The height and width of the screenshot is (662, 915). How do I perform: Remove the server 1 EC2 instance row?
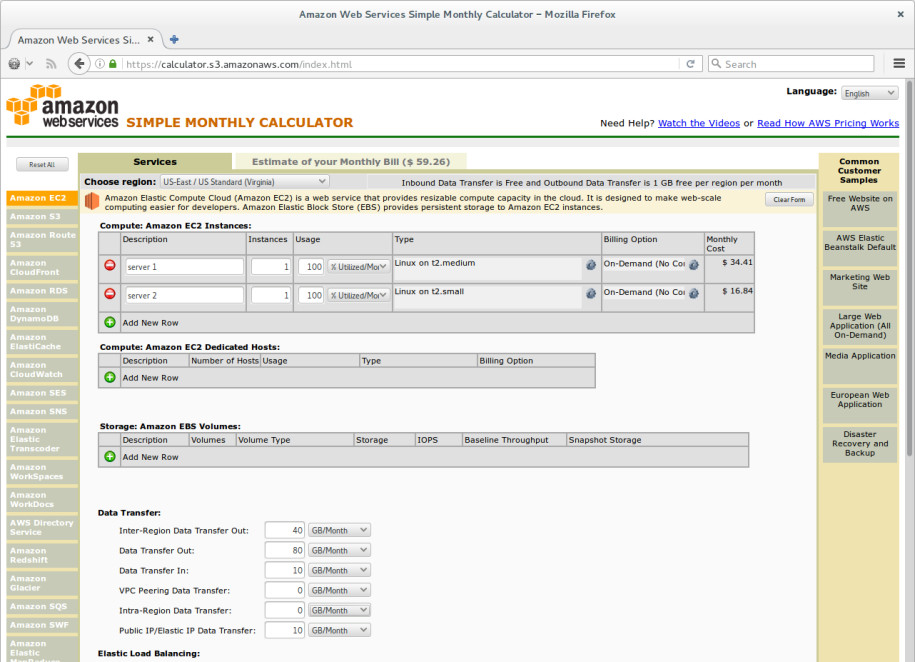click(110, 265)
